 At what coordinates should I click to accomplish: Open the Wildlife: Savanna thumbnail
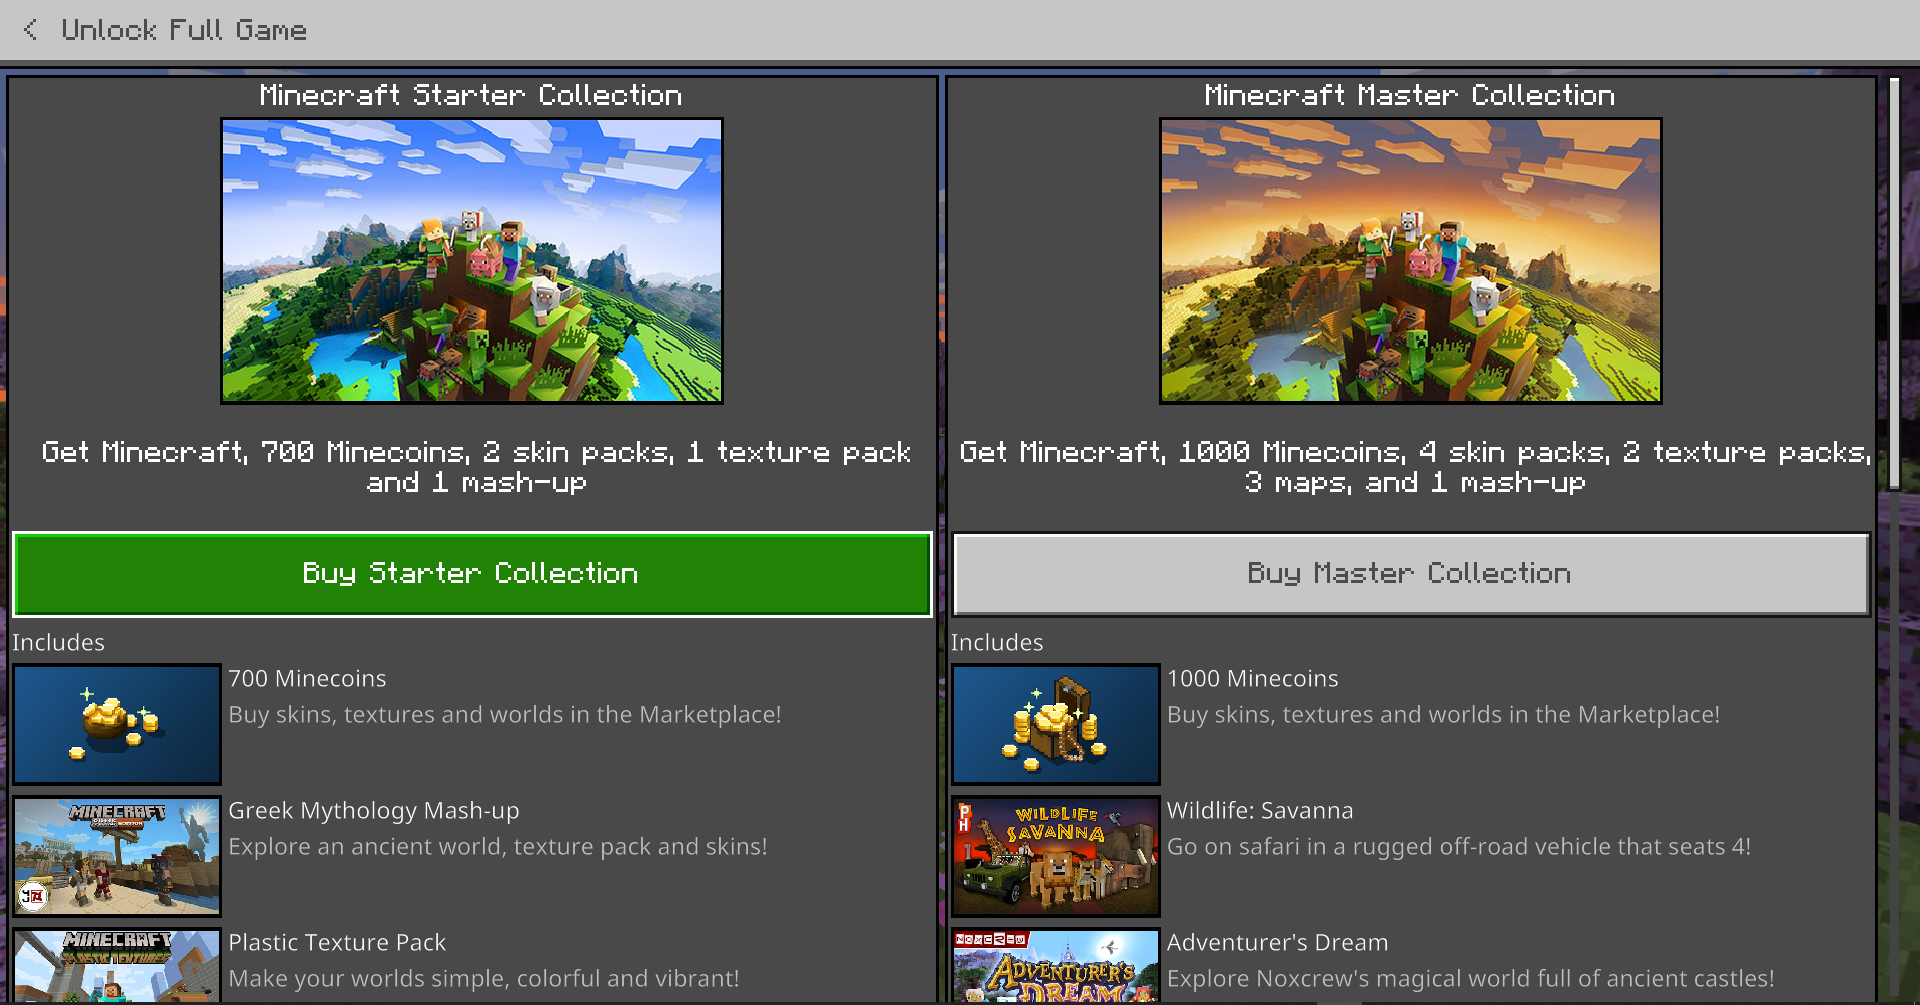(x=1056, y=856)
